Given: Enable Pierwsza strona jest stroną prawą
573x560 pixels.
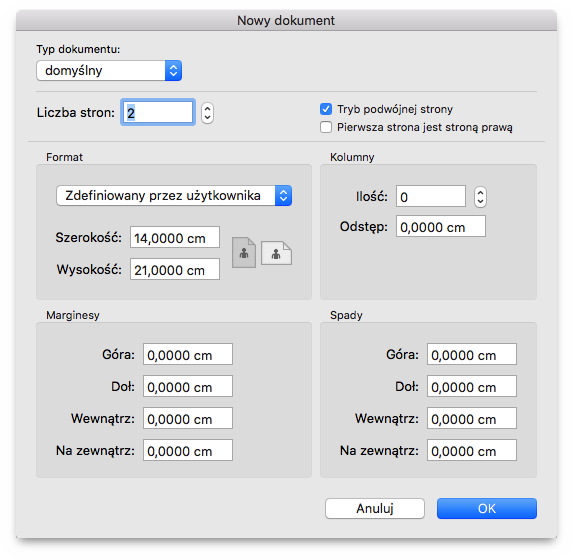Looking at the screenshot, I should pos(326,127).
